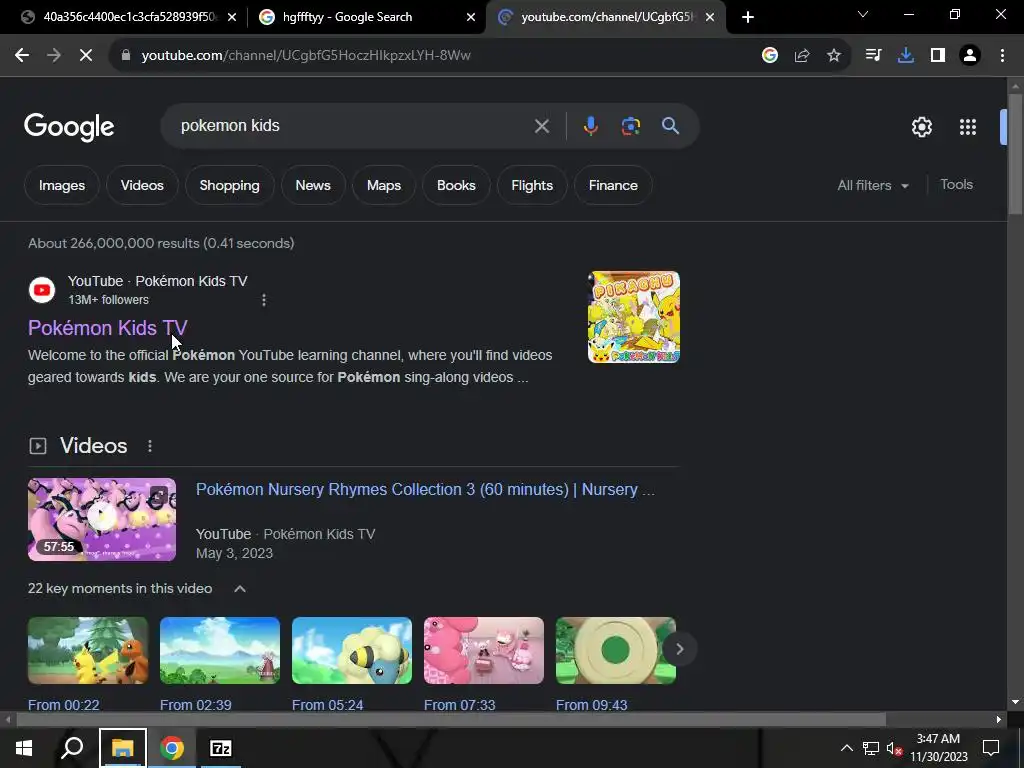Open Chrome downloads icon
The width and height of the screenshot is (1024, 768).
905,56
